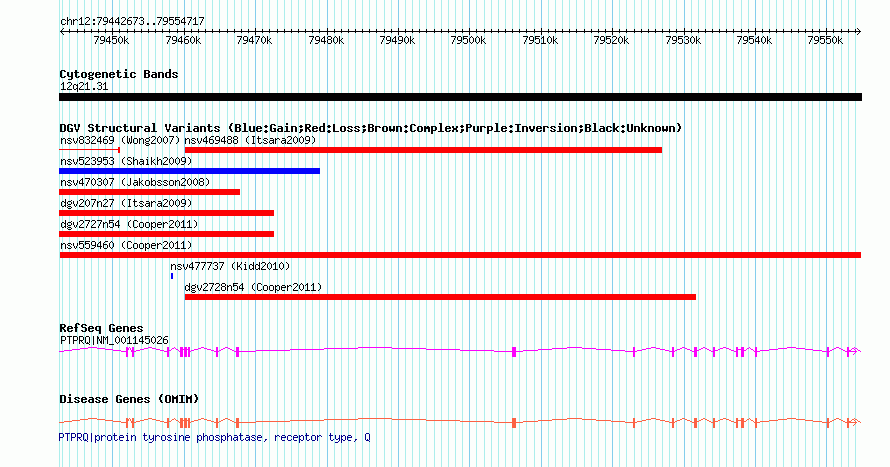Click the tiny blue nsv477737 (Kidd2010) marker
890x467 pixels.
point(172,276)
